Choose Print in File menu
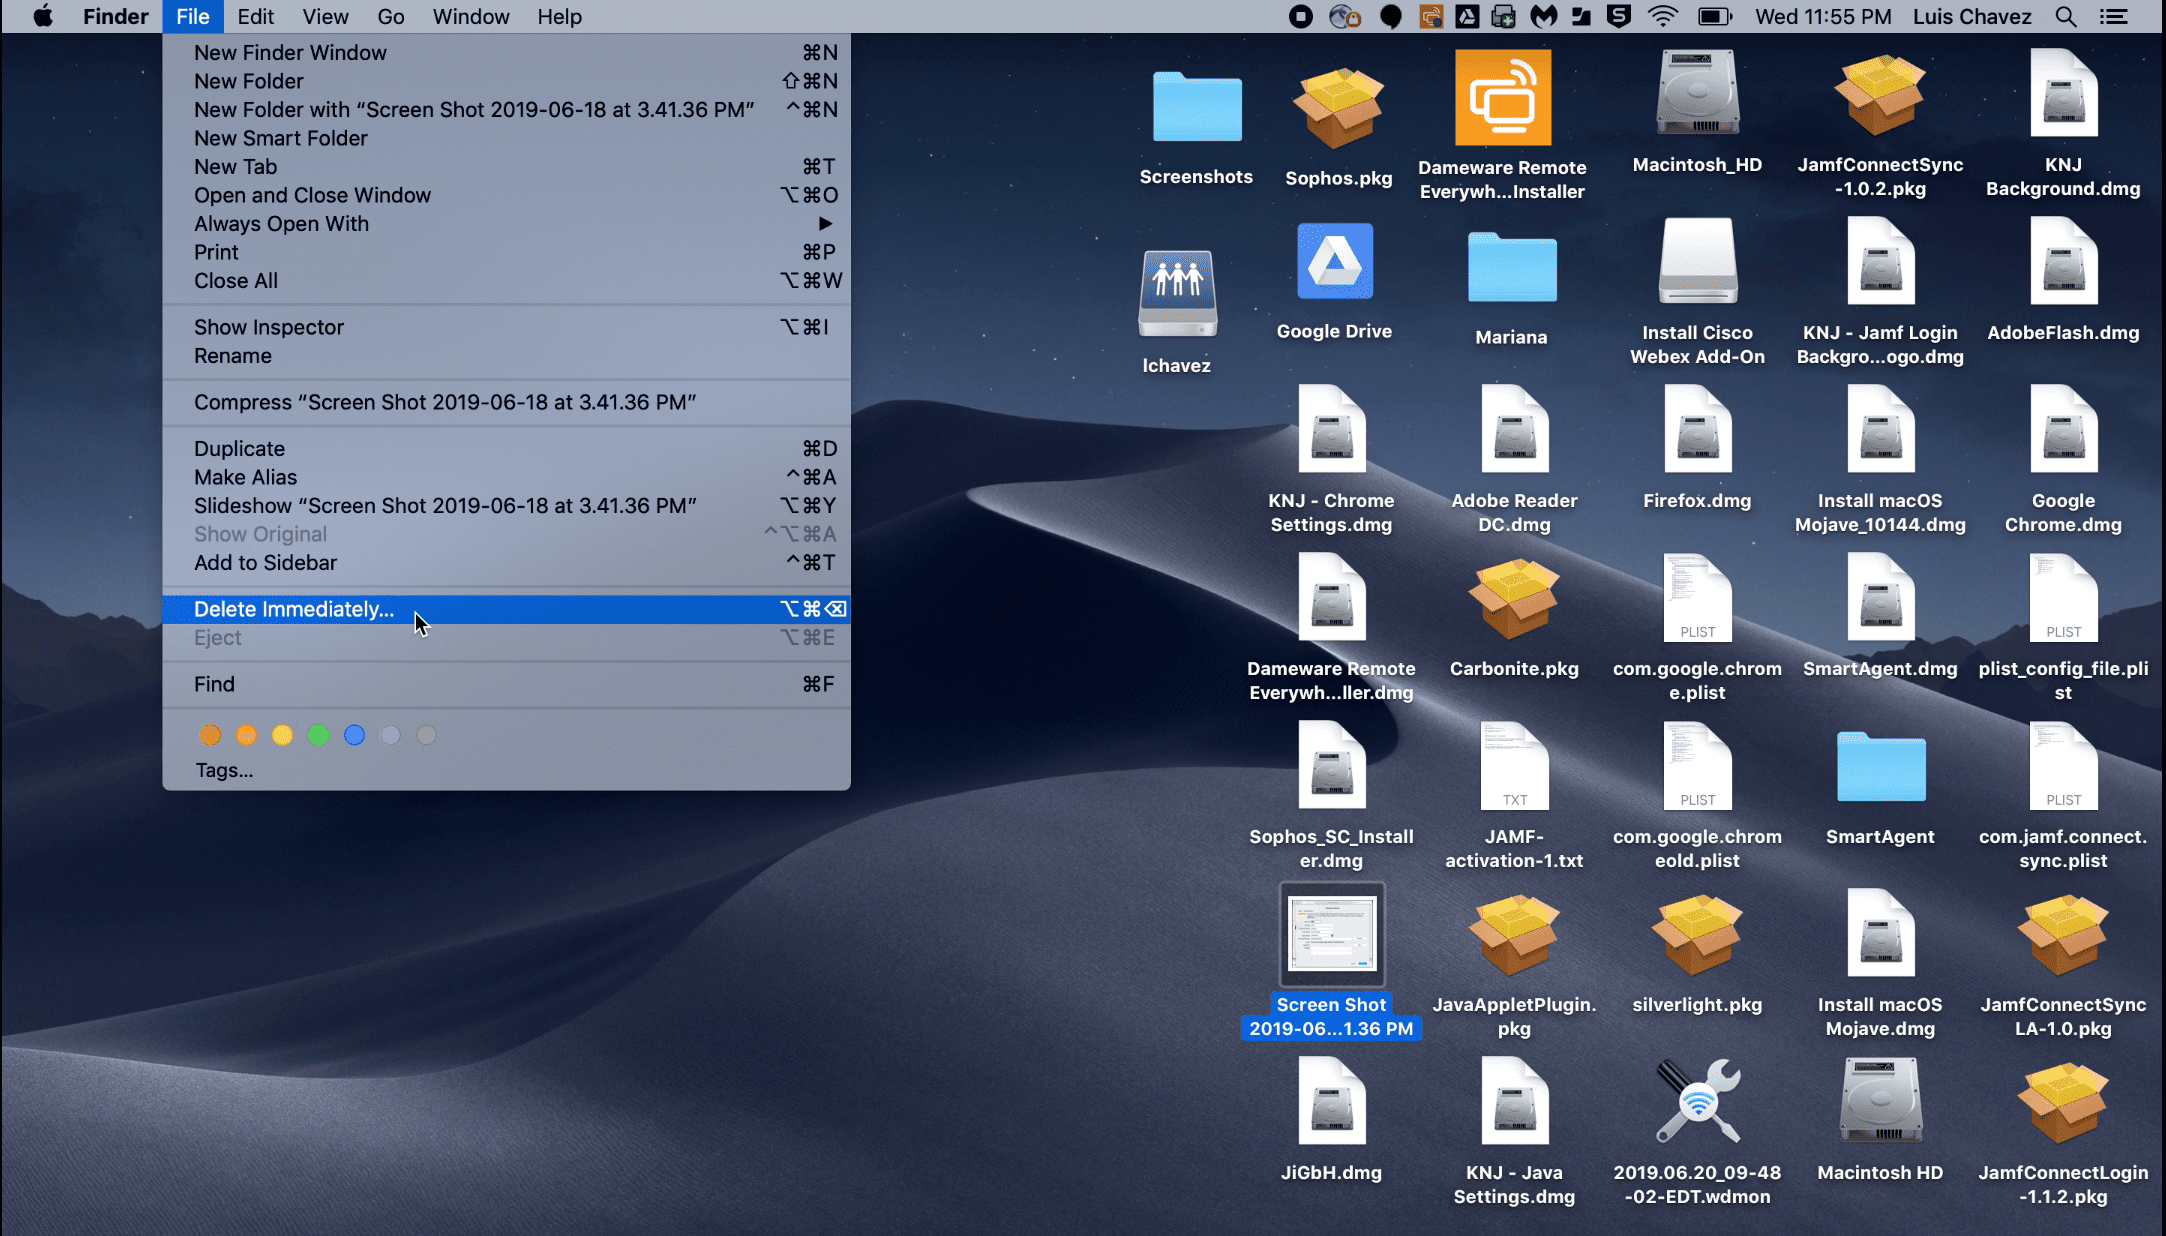Screen dimensions: 2166x1236 (506, 252)
